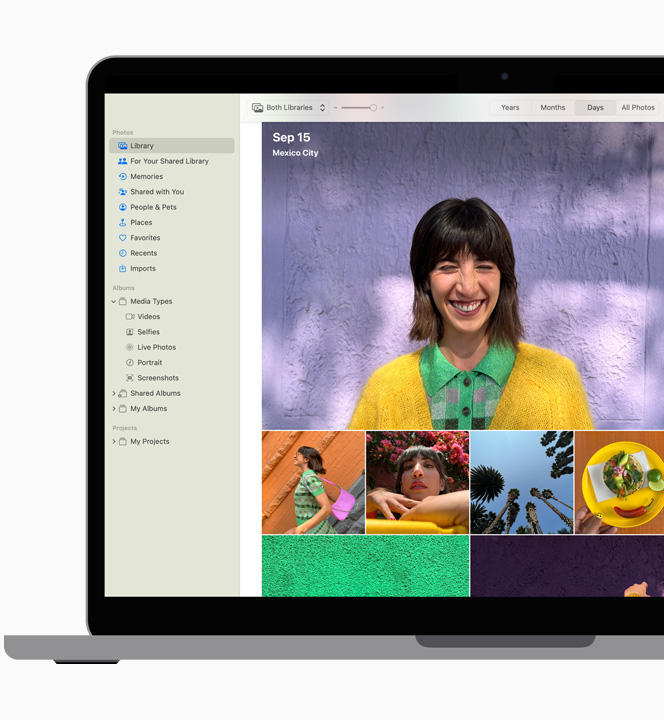Open the yellow plate food photo
664x720 pixels.
[x=619, y=483]
